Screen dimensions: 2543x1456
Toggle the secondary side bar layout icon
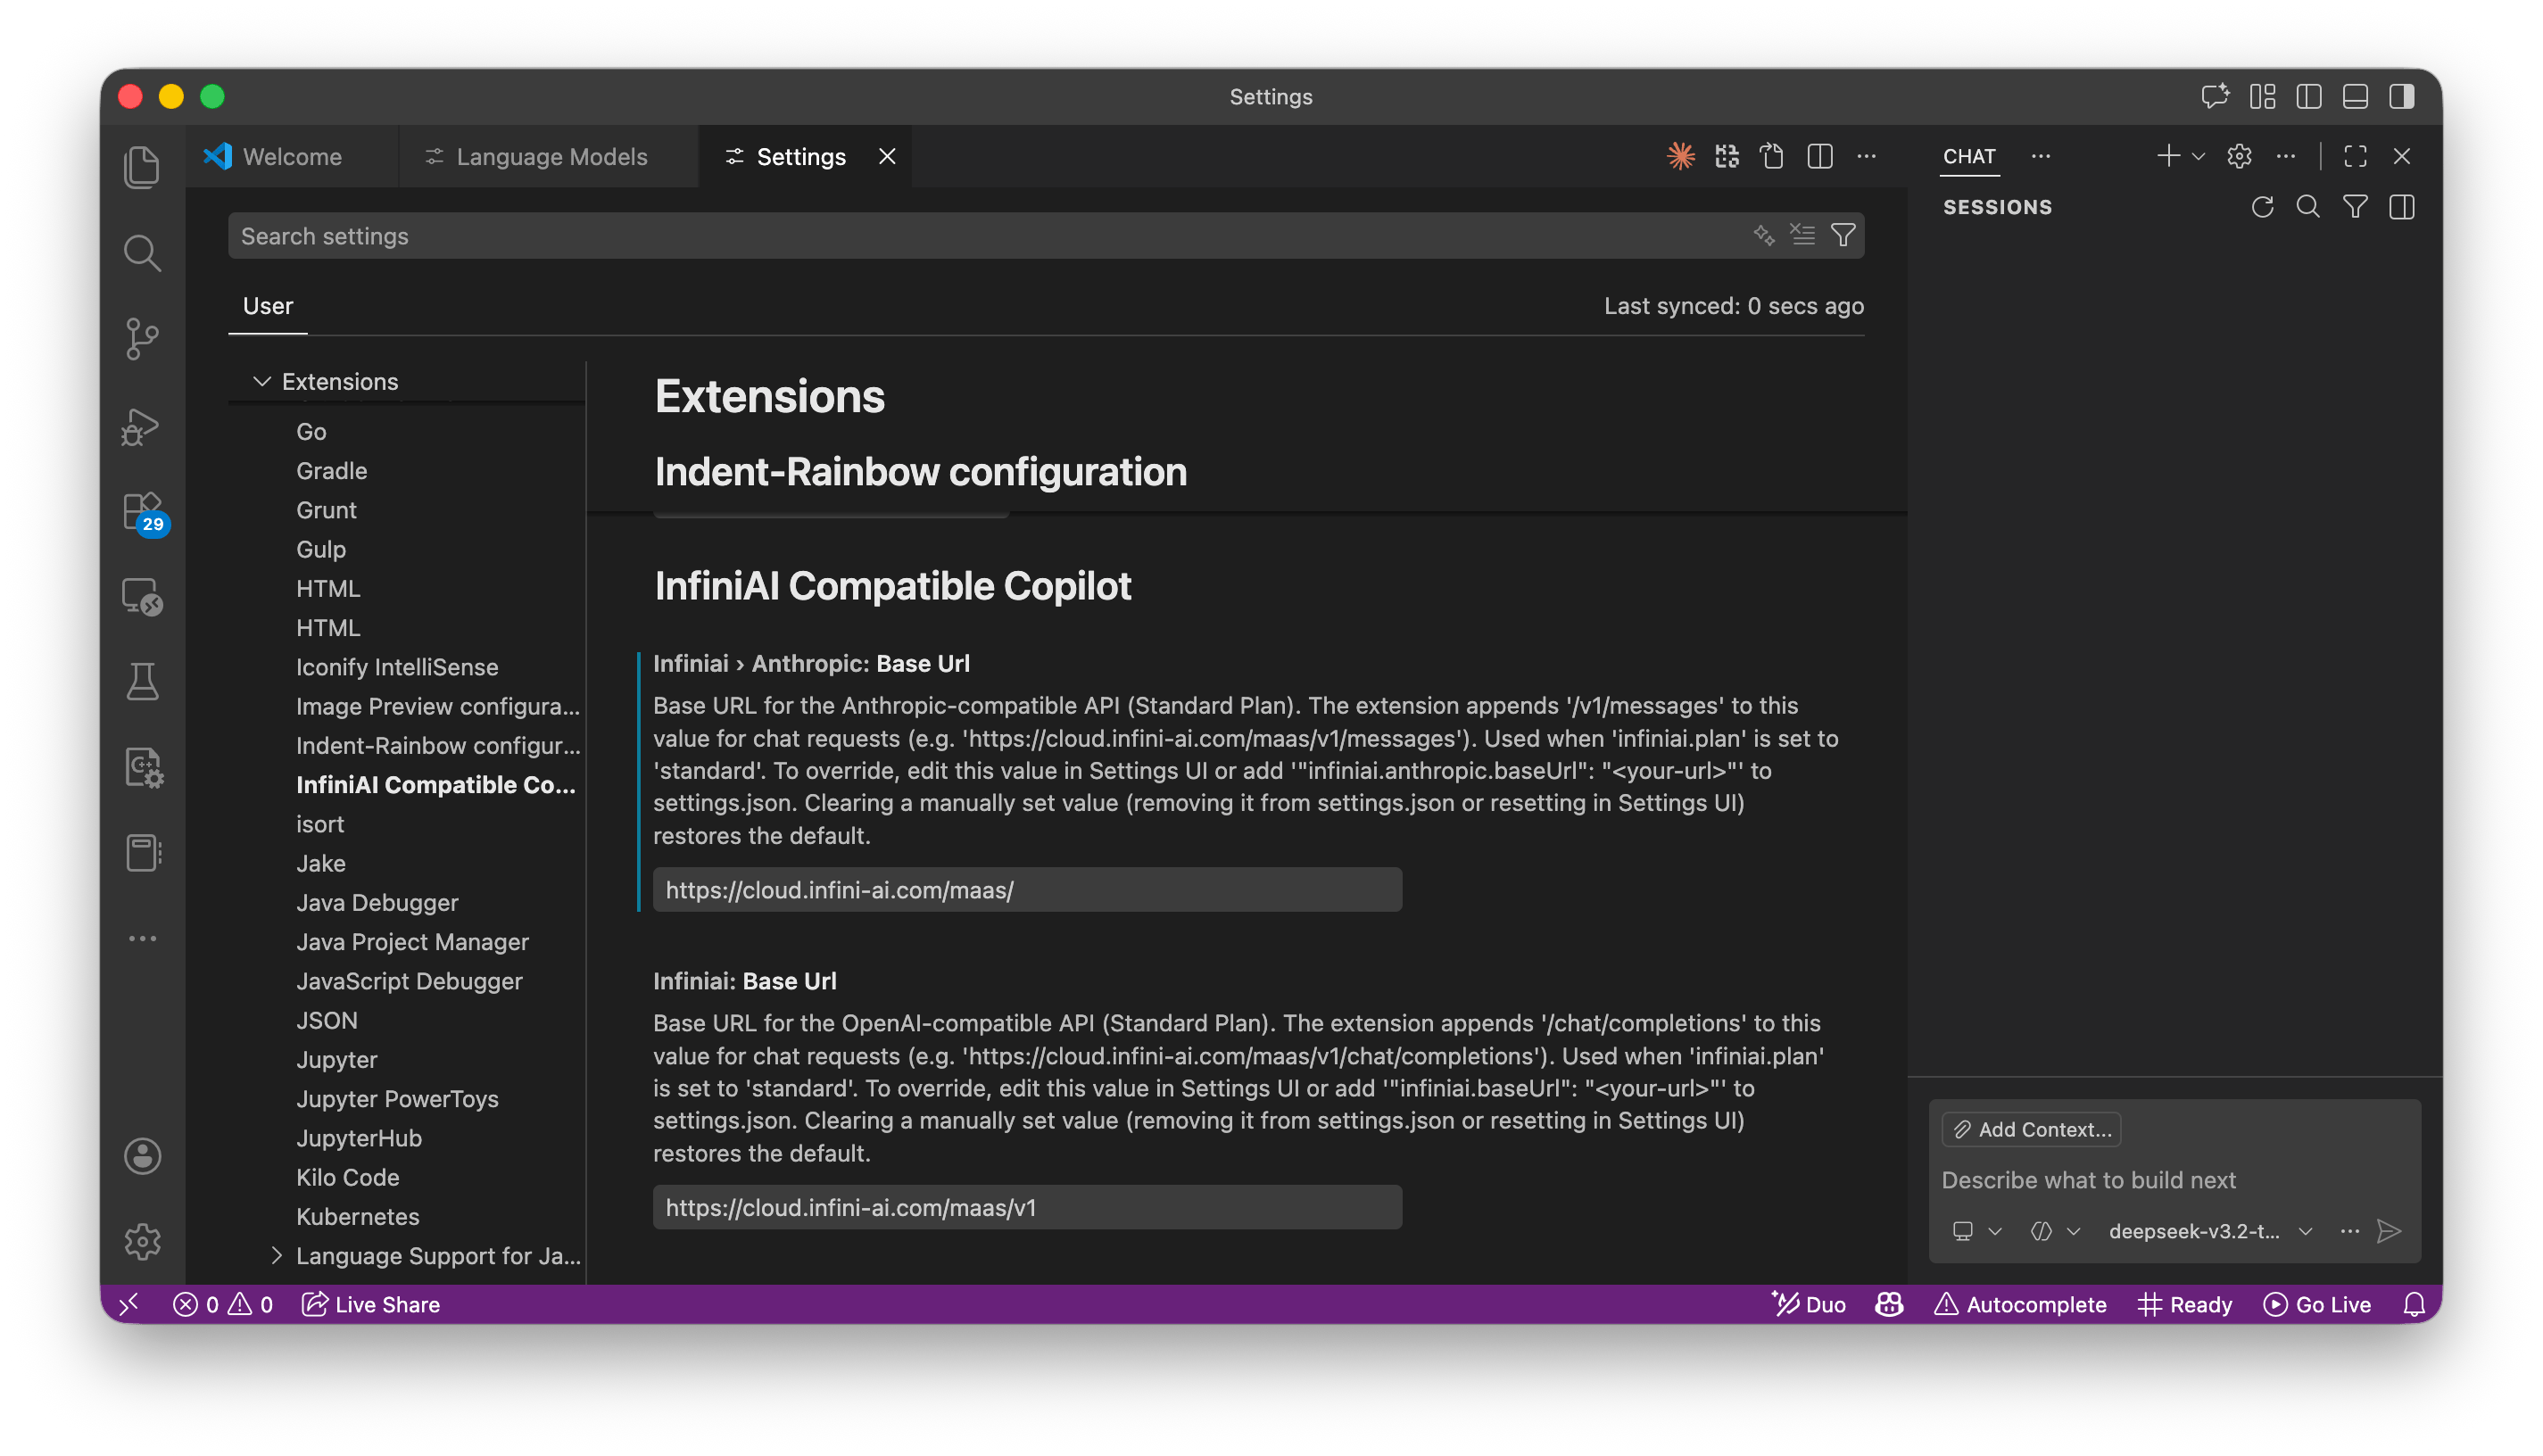click(x=2402, y=97)
